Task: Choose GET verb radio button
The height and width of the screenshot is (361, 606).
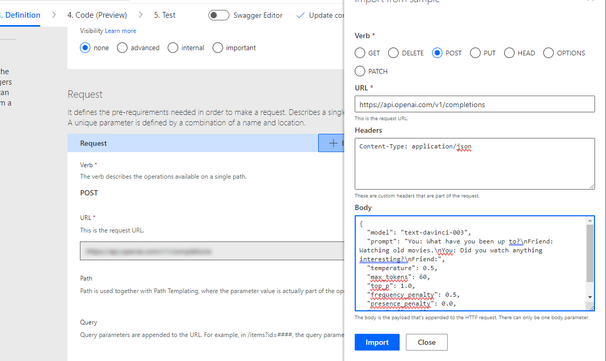Action: point(360,53)
